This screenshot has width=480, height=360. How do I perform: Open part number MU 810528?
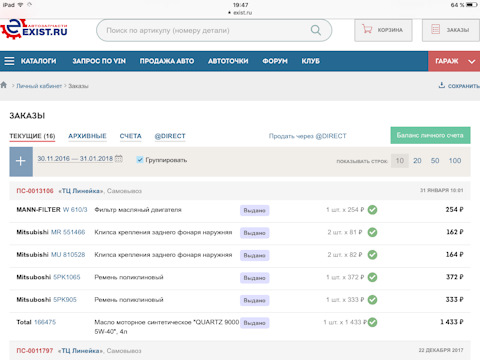[x=68, y=255]
